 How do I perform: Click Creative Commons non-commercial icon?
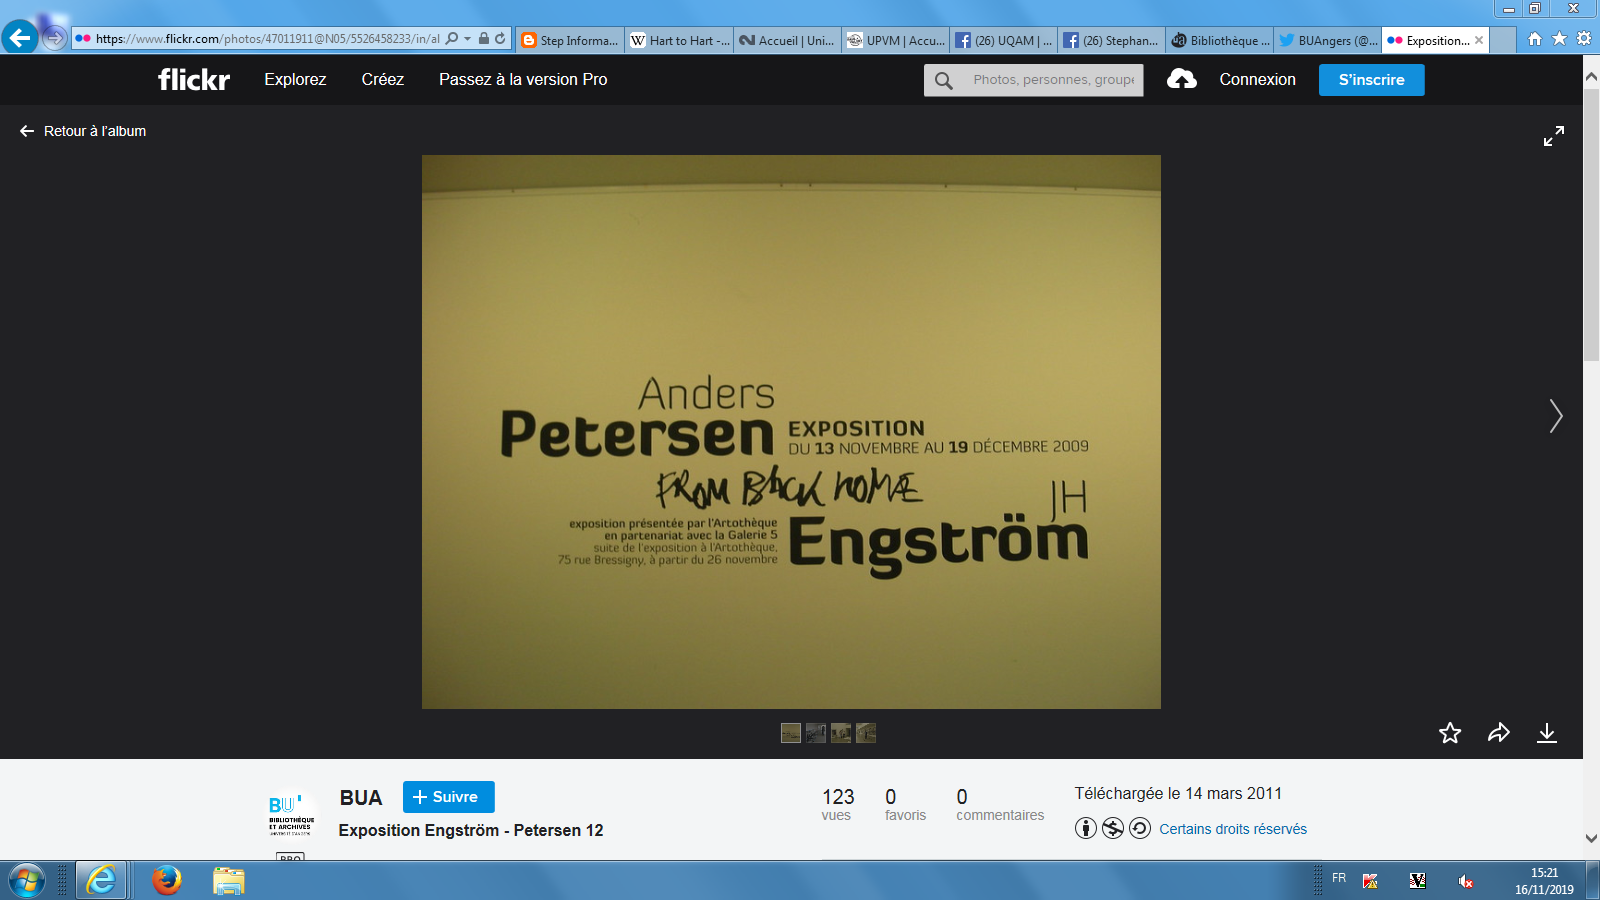tap(1113, 828)
